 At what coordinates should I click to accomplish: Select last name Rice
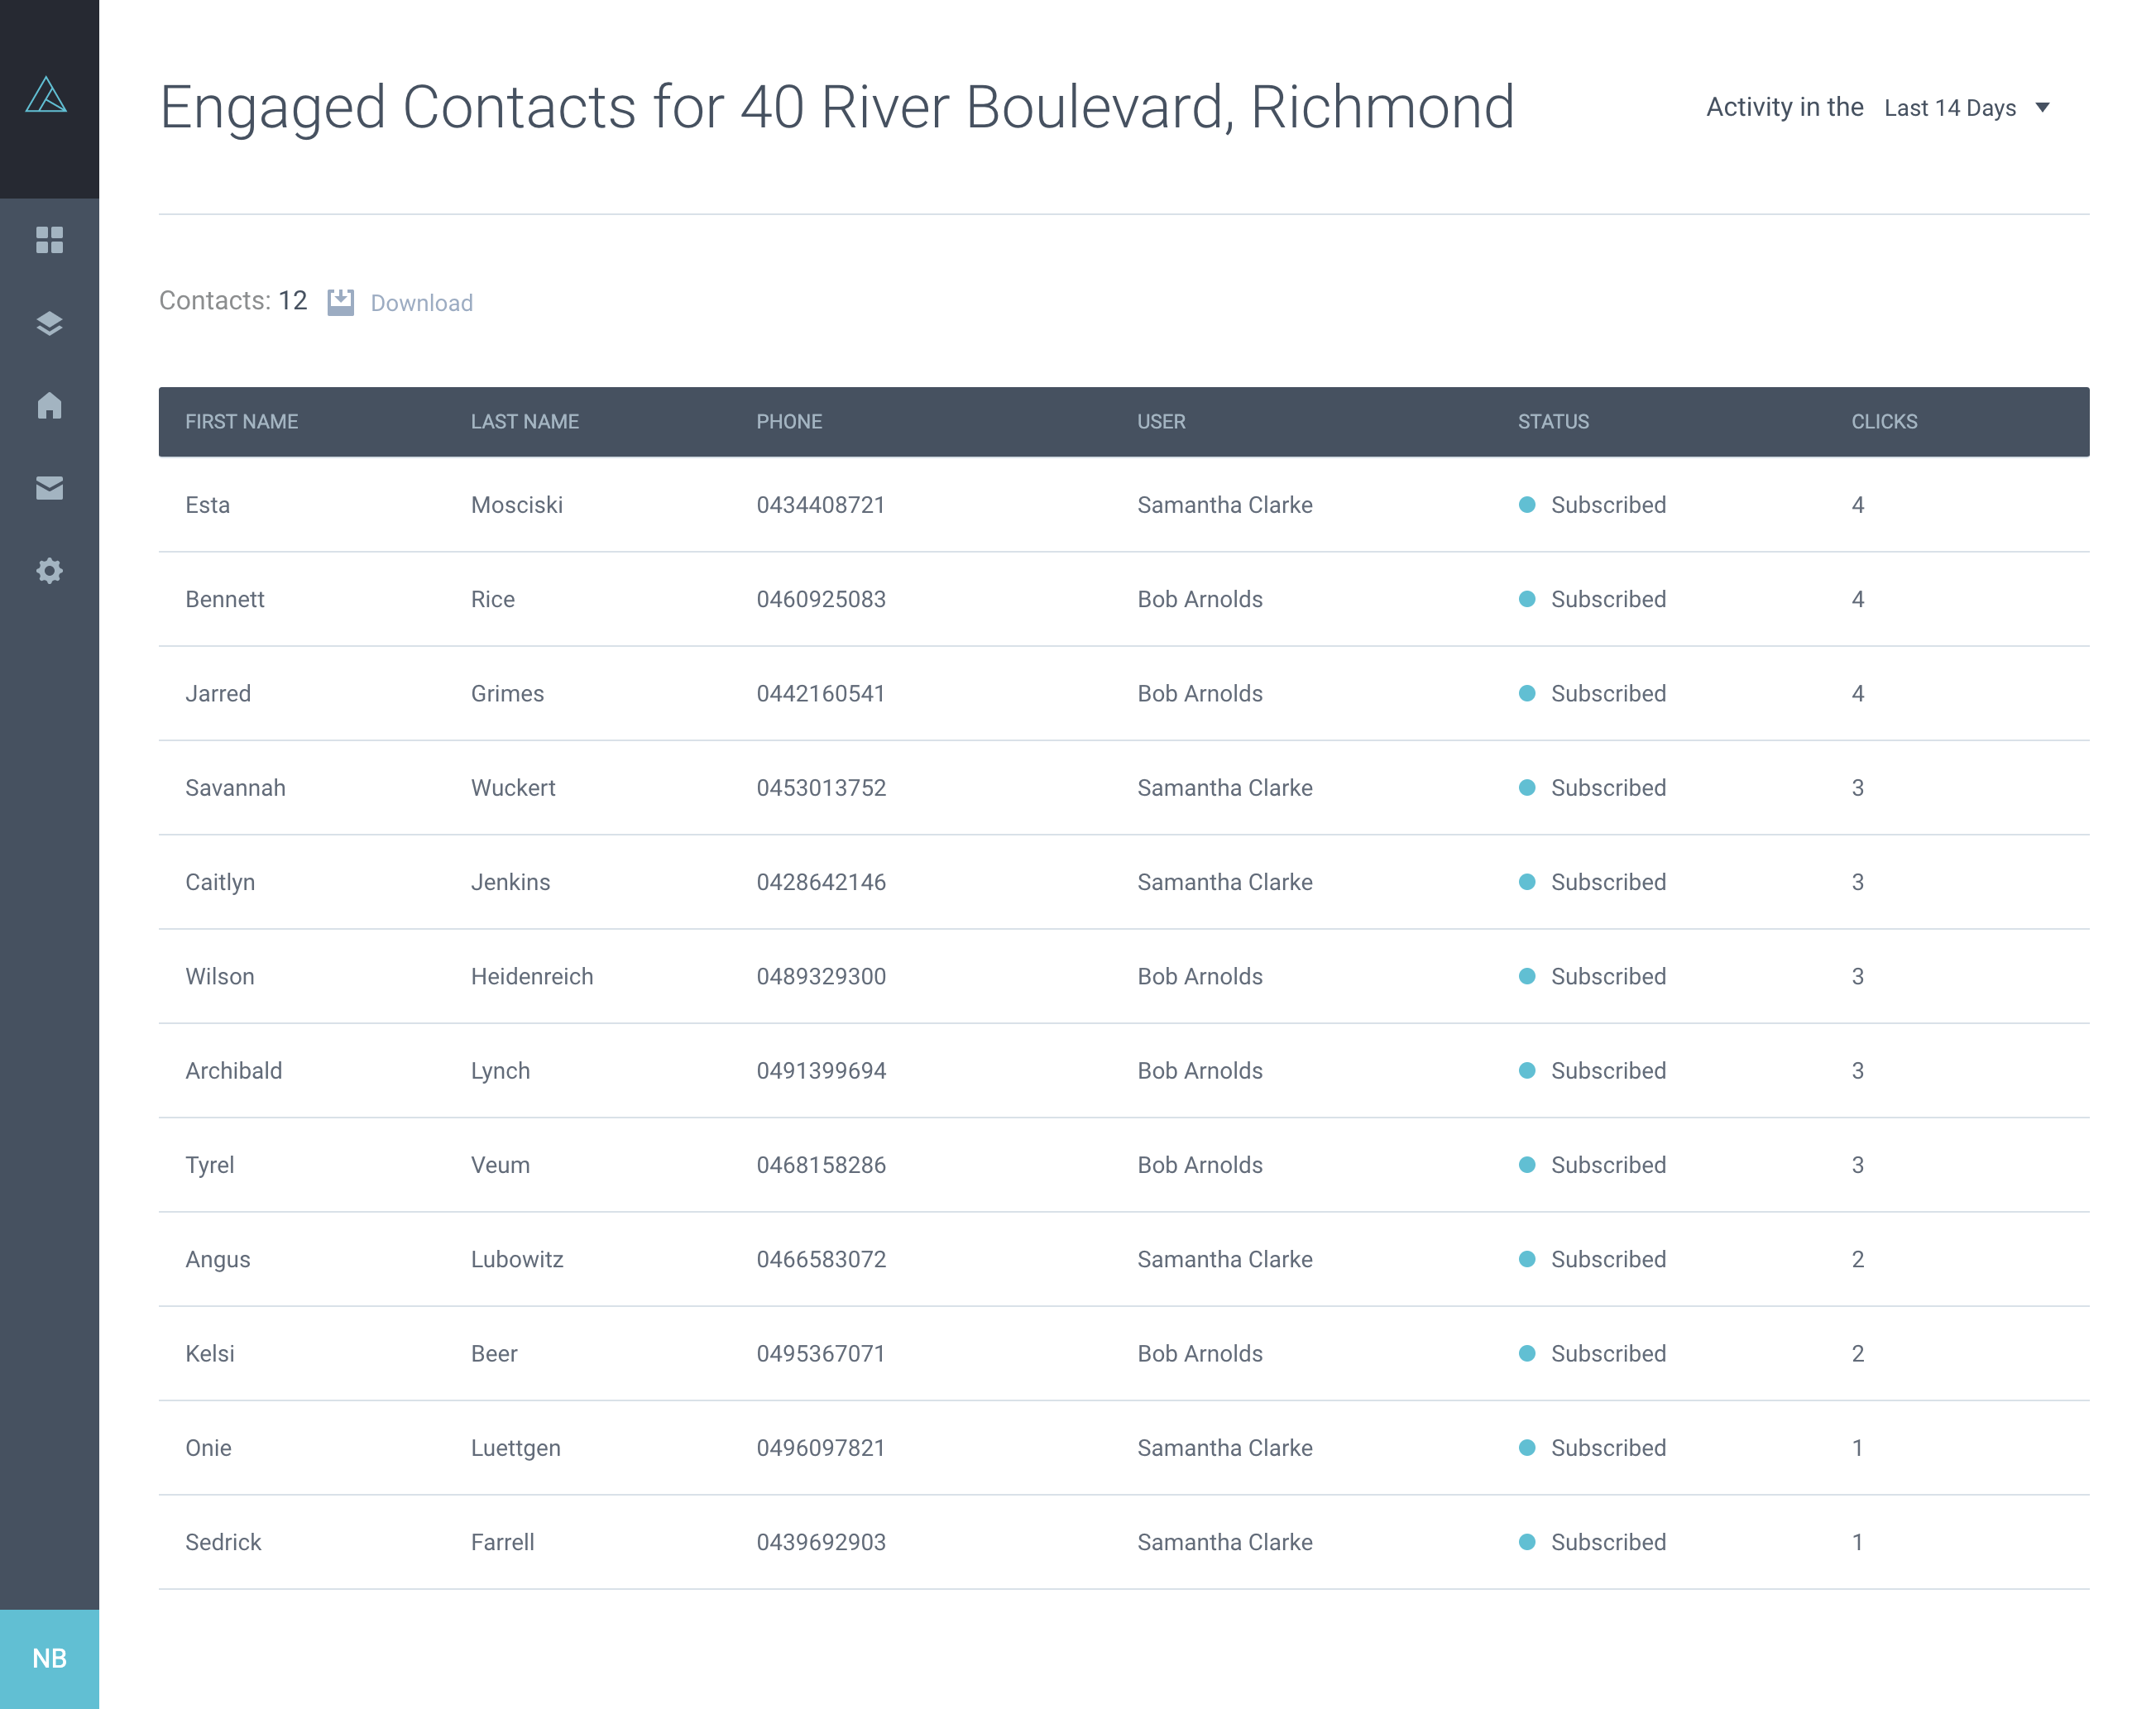[493, 599]
